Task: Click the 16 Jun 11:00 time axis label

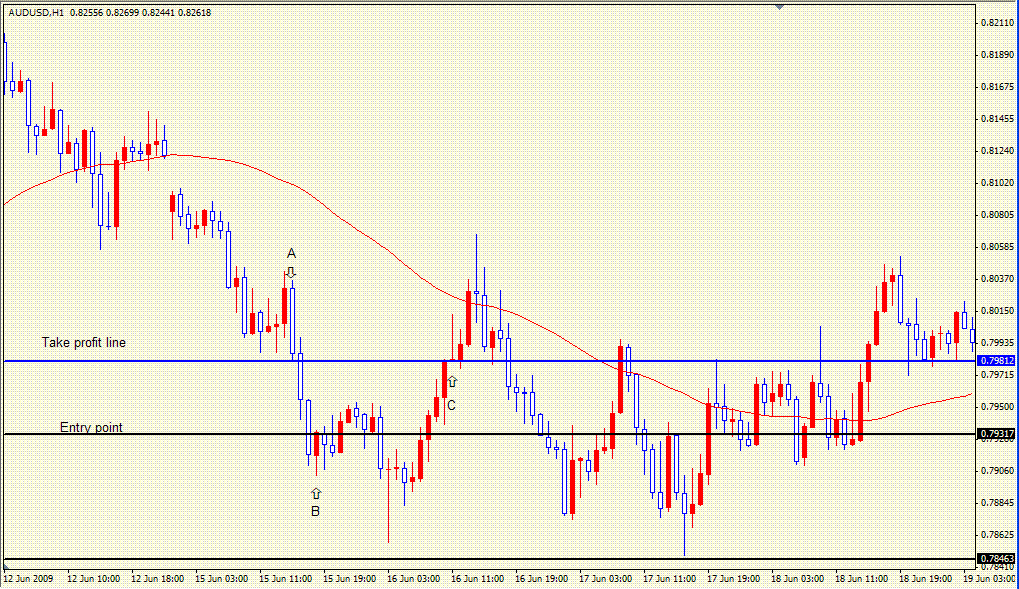Action: [478, 576]
